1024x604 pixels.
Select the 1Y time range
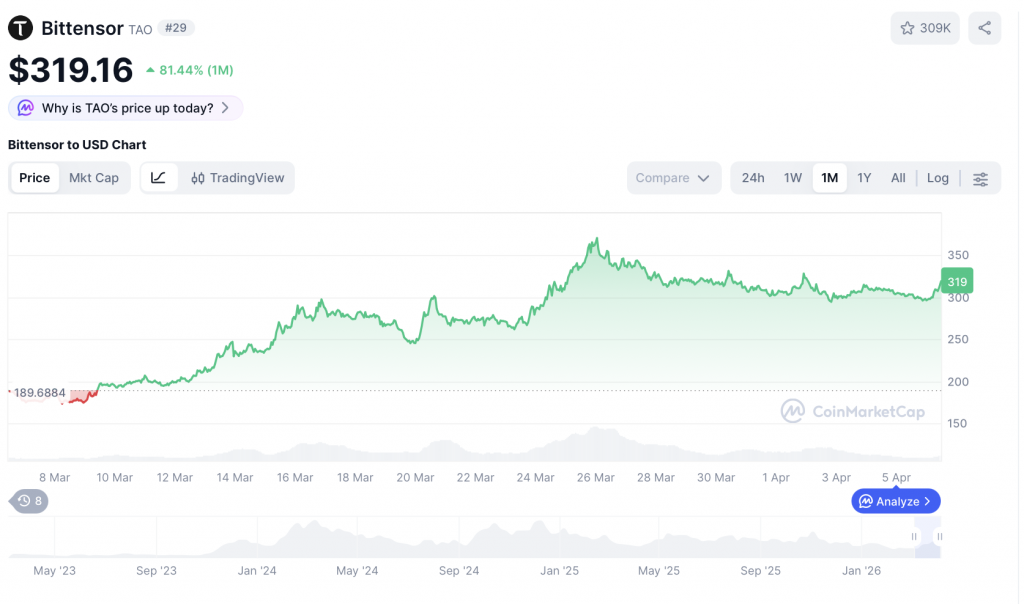[864, 178]
